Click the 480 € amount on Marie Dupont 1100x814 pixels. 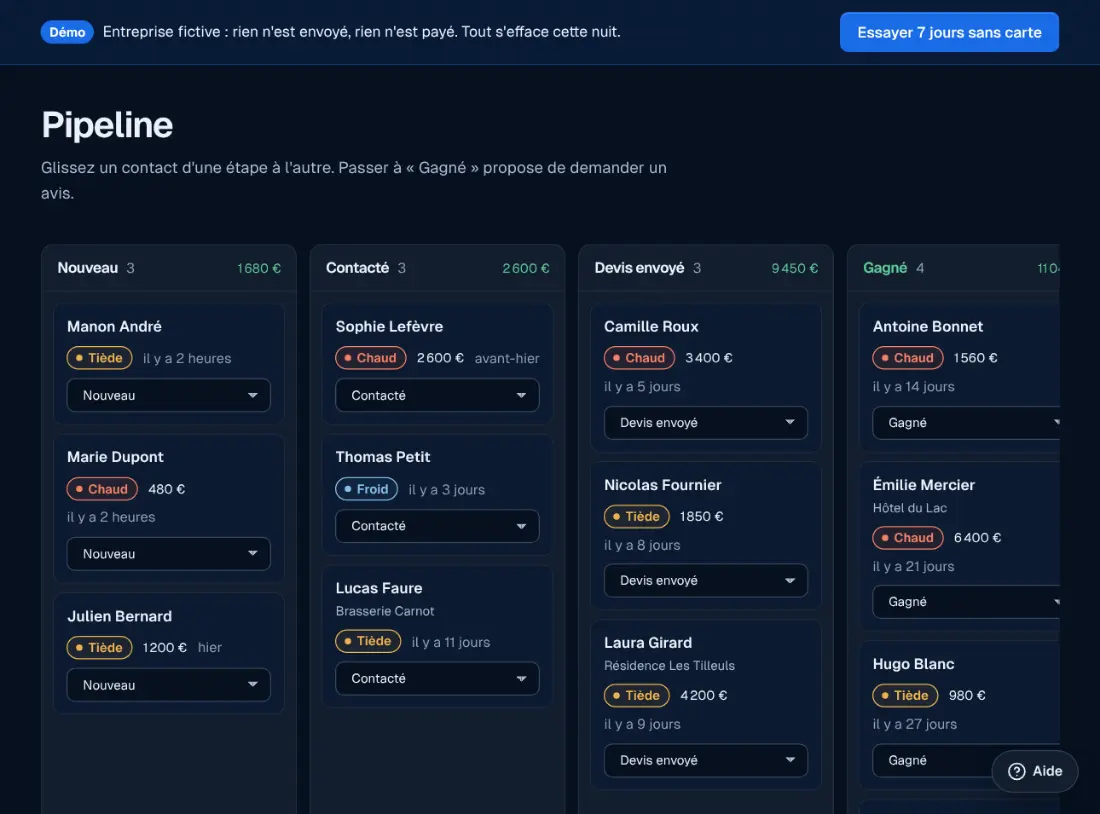166,489
